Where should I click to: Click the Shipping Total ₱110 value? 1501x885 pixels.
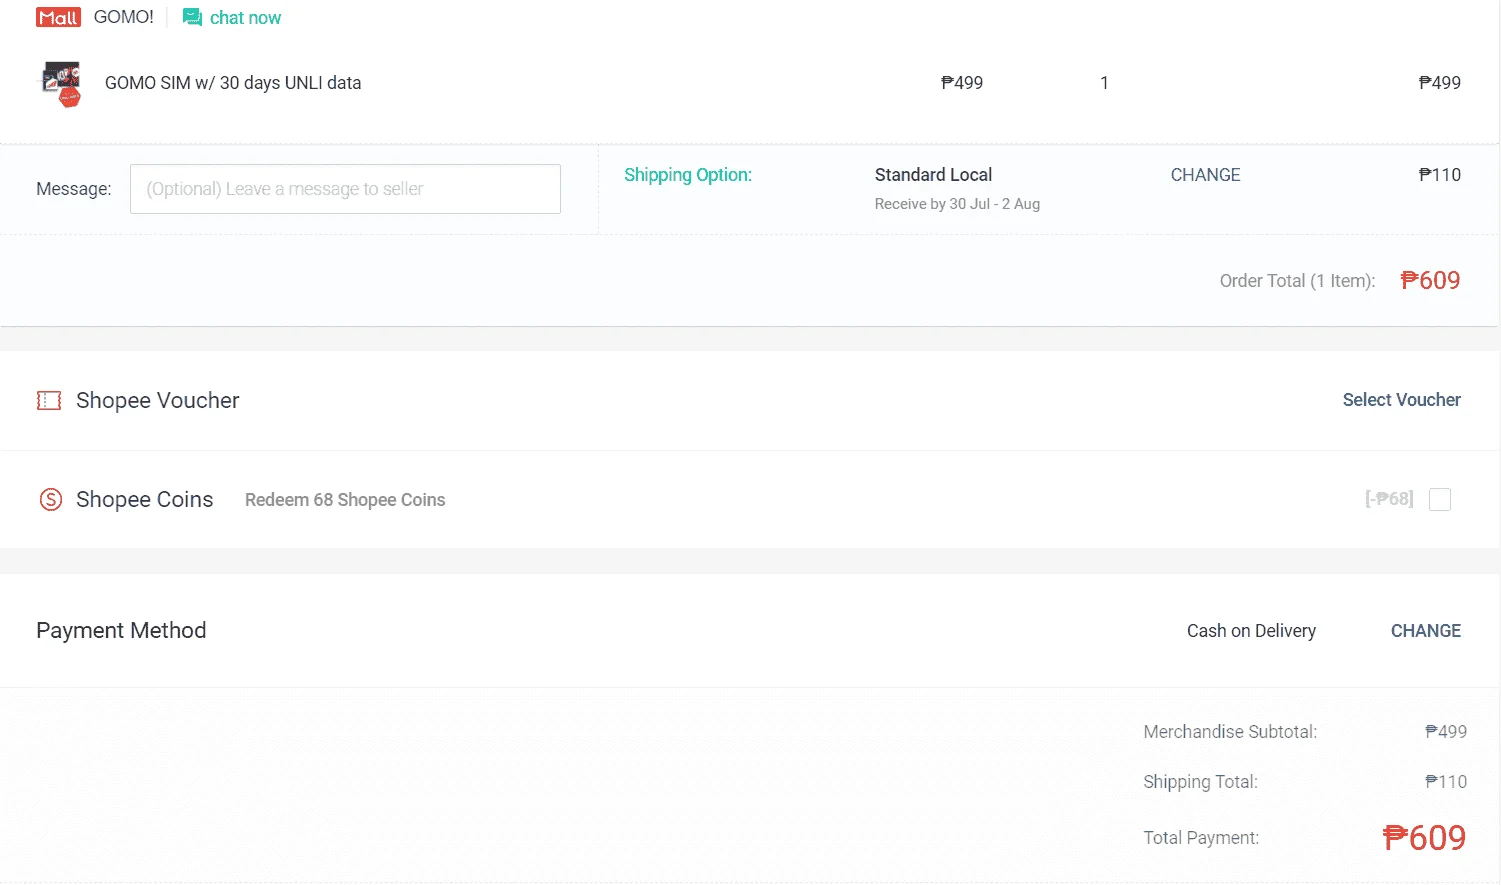click(1446, 782)
